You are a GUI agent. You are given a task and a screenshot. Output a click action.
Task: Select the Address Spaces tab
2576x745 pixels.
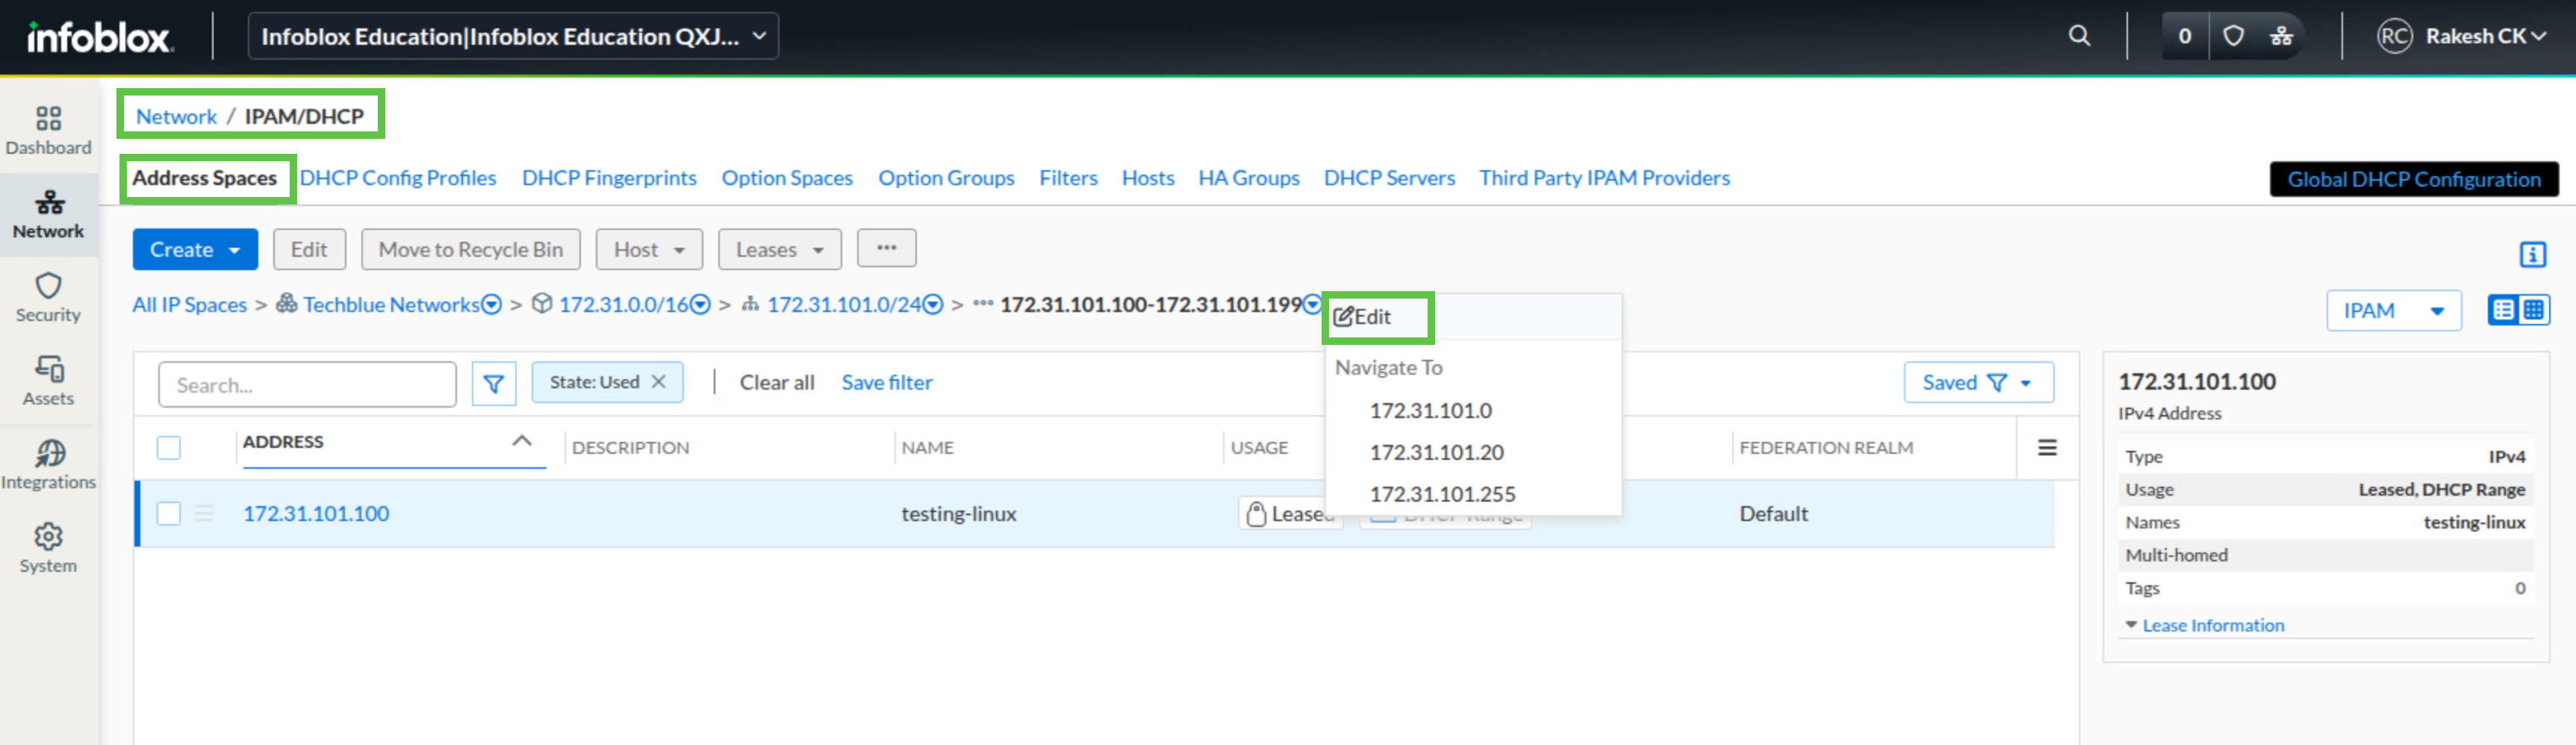204,178
